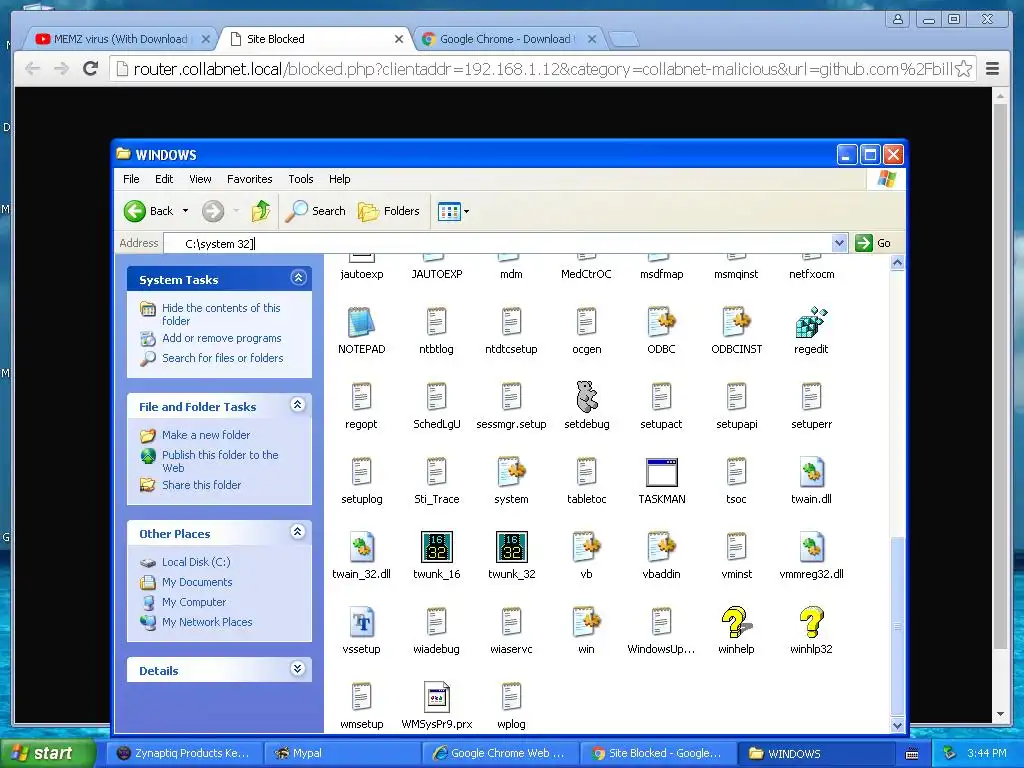Open the Edit menu
The image size is (1024, 768).
[x=164, y=179]
